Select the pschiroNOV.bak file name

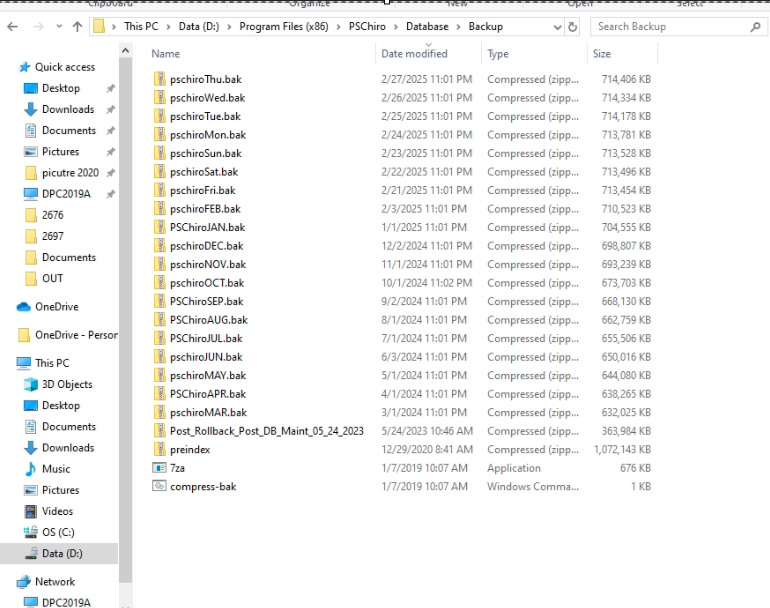coord(208,265)
